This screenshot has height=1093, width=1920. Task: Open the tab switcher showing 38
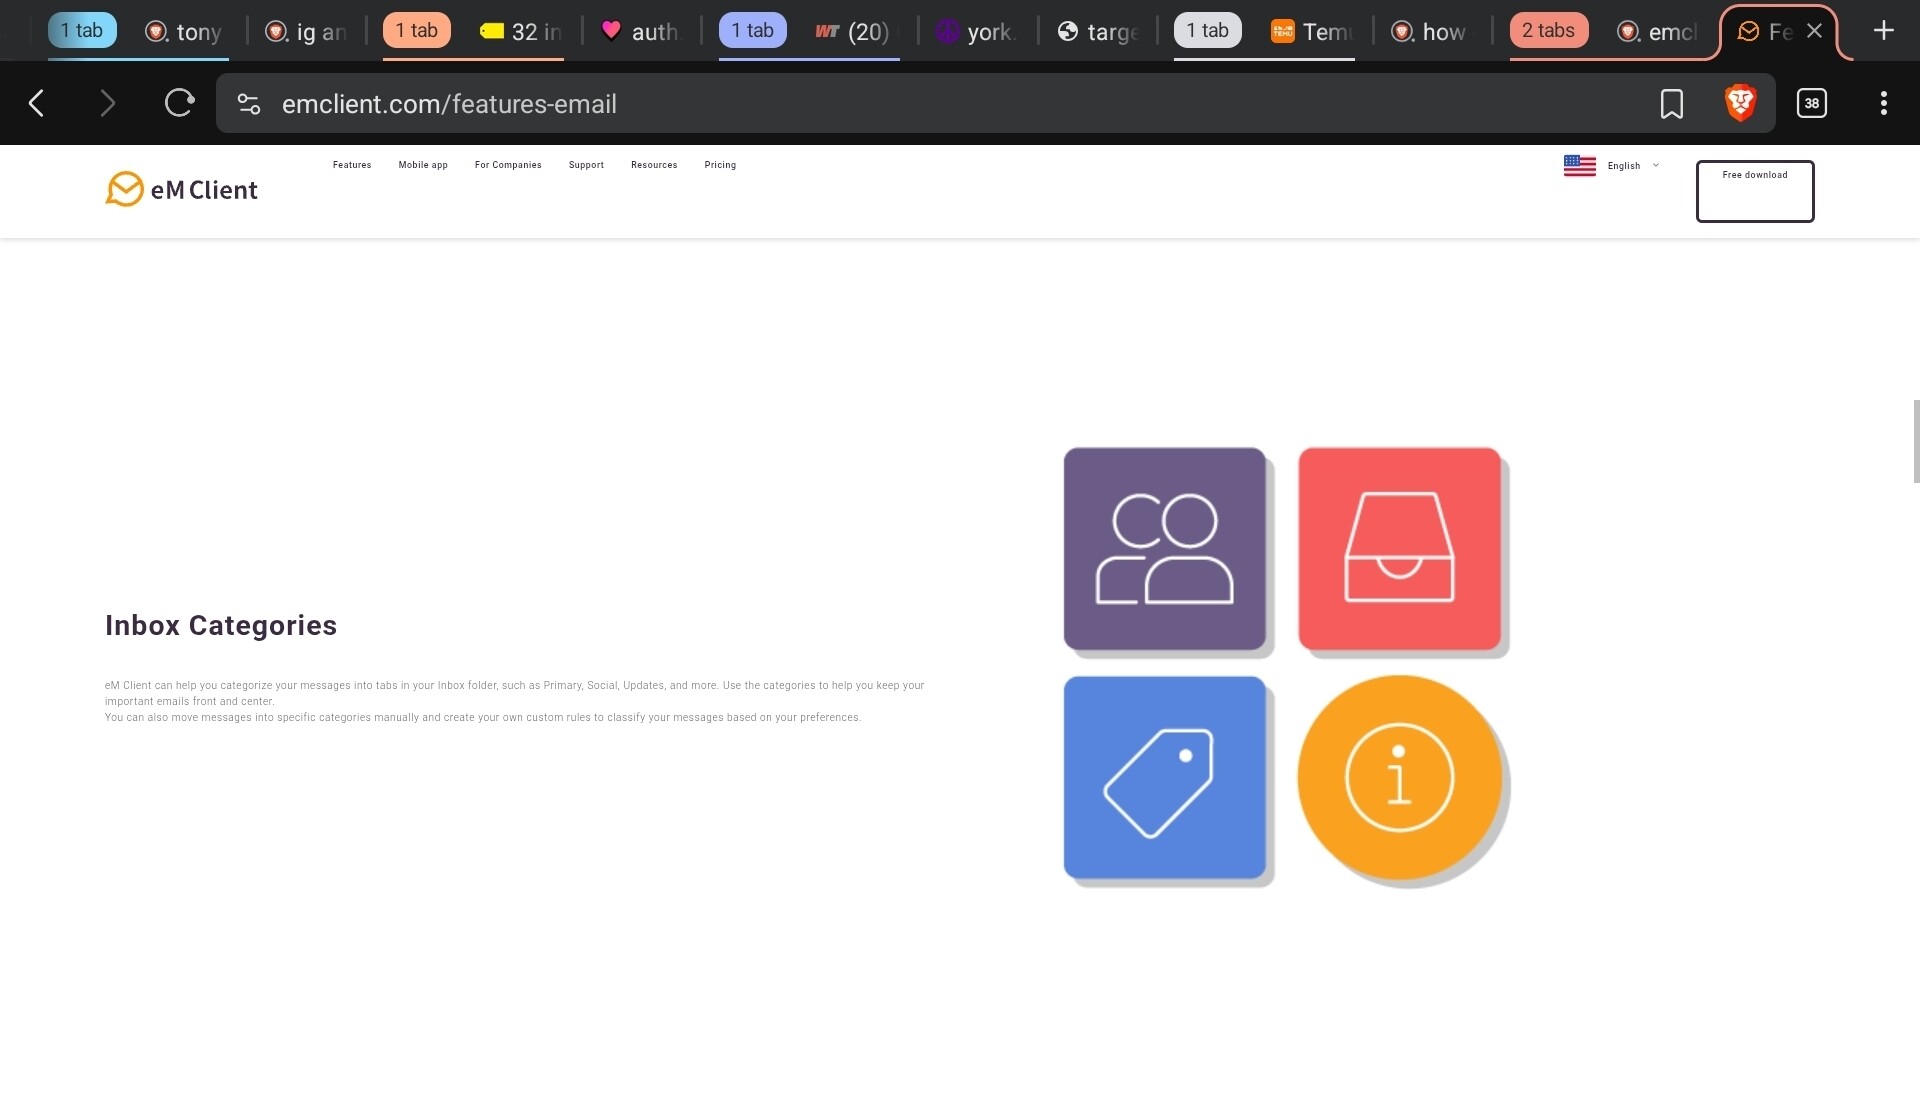tap(1811, 103)
